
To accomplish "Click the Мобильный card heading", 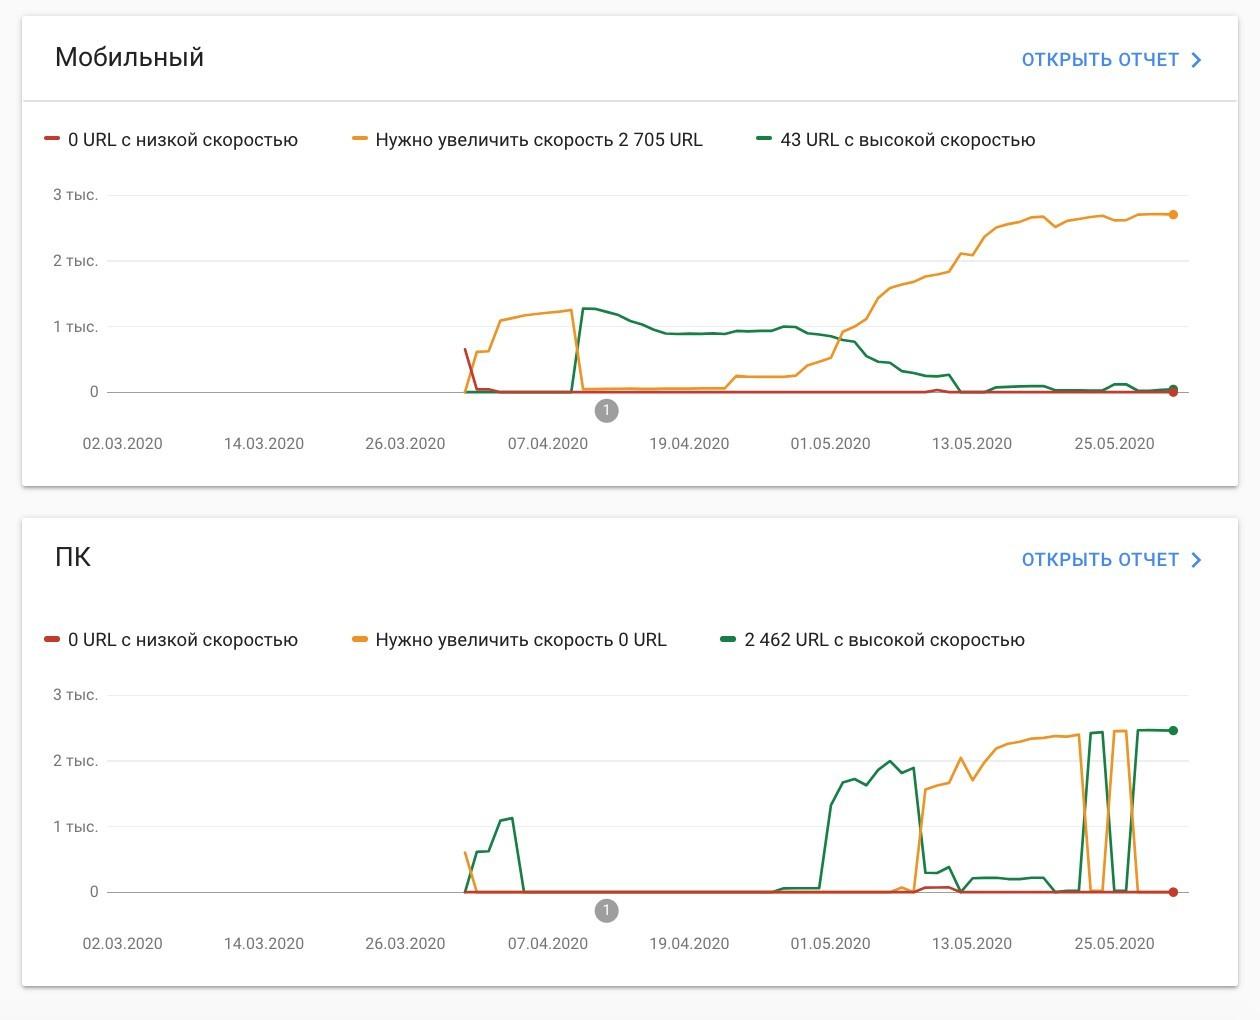I will (129, 57).
